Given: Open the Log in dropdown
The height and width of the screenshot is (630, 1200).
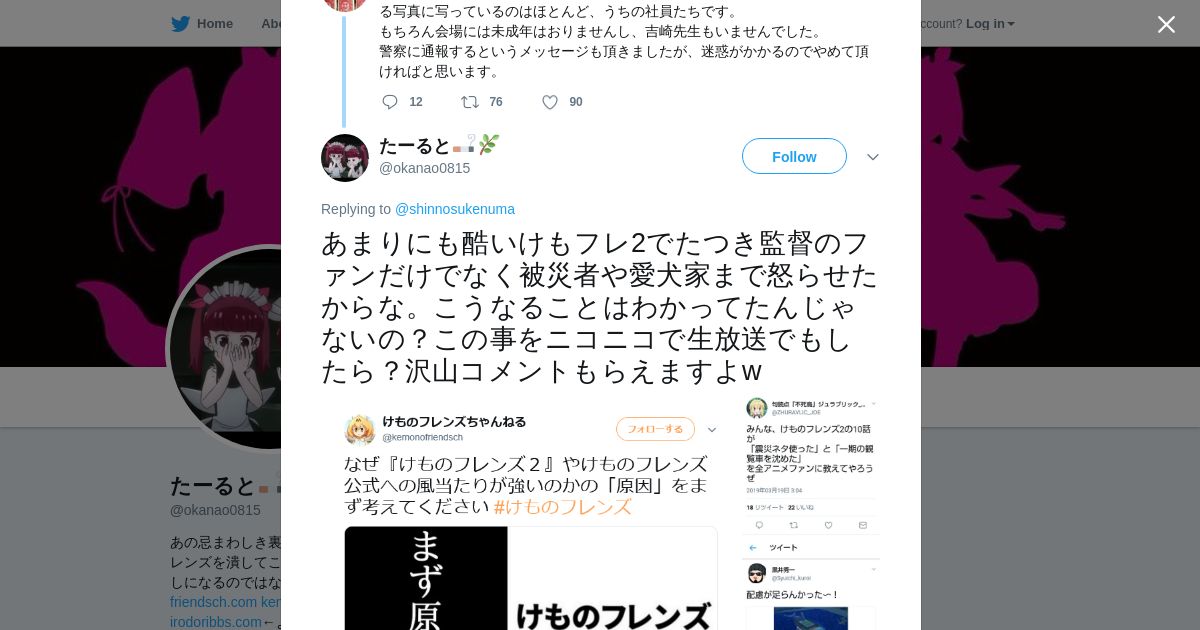Looking at the screenshot, I should pos(990,24).
